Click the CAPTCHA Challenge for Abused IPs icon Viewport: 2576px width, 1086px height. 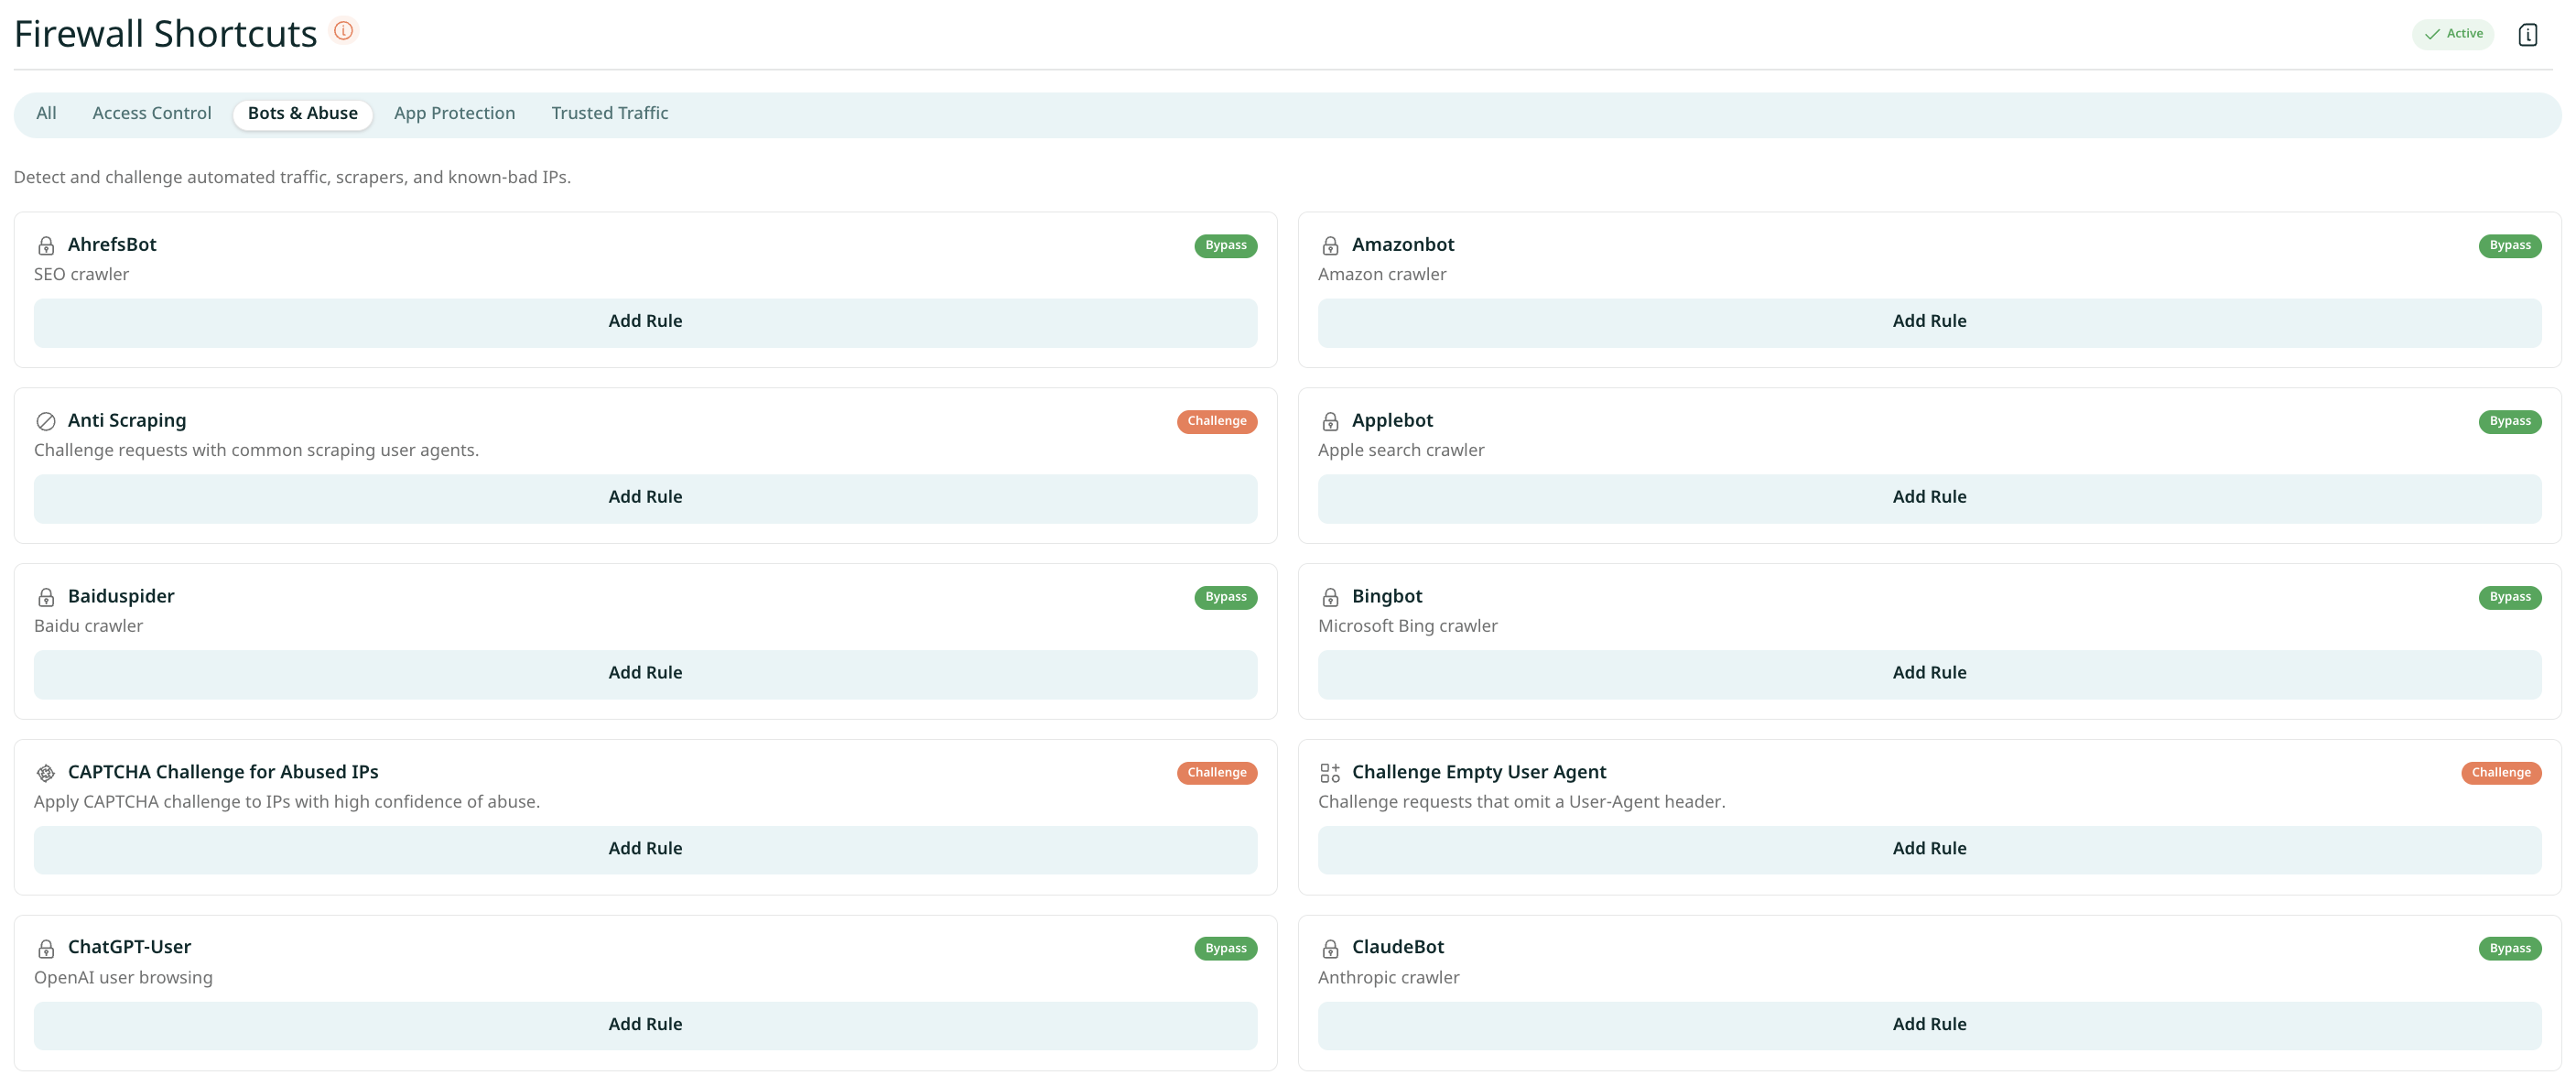pyautogui.click(x=46, y=773)
